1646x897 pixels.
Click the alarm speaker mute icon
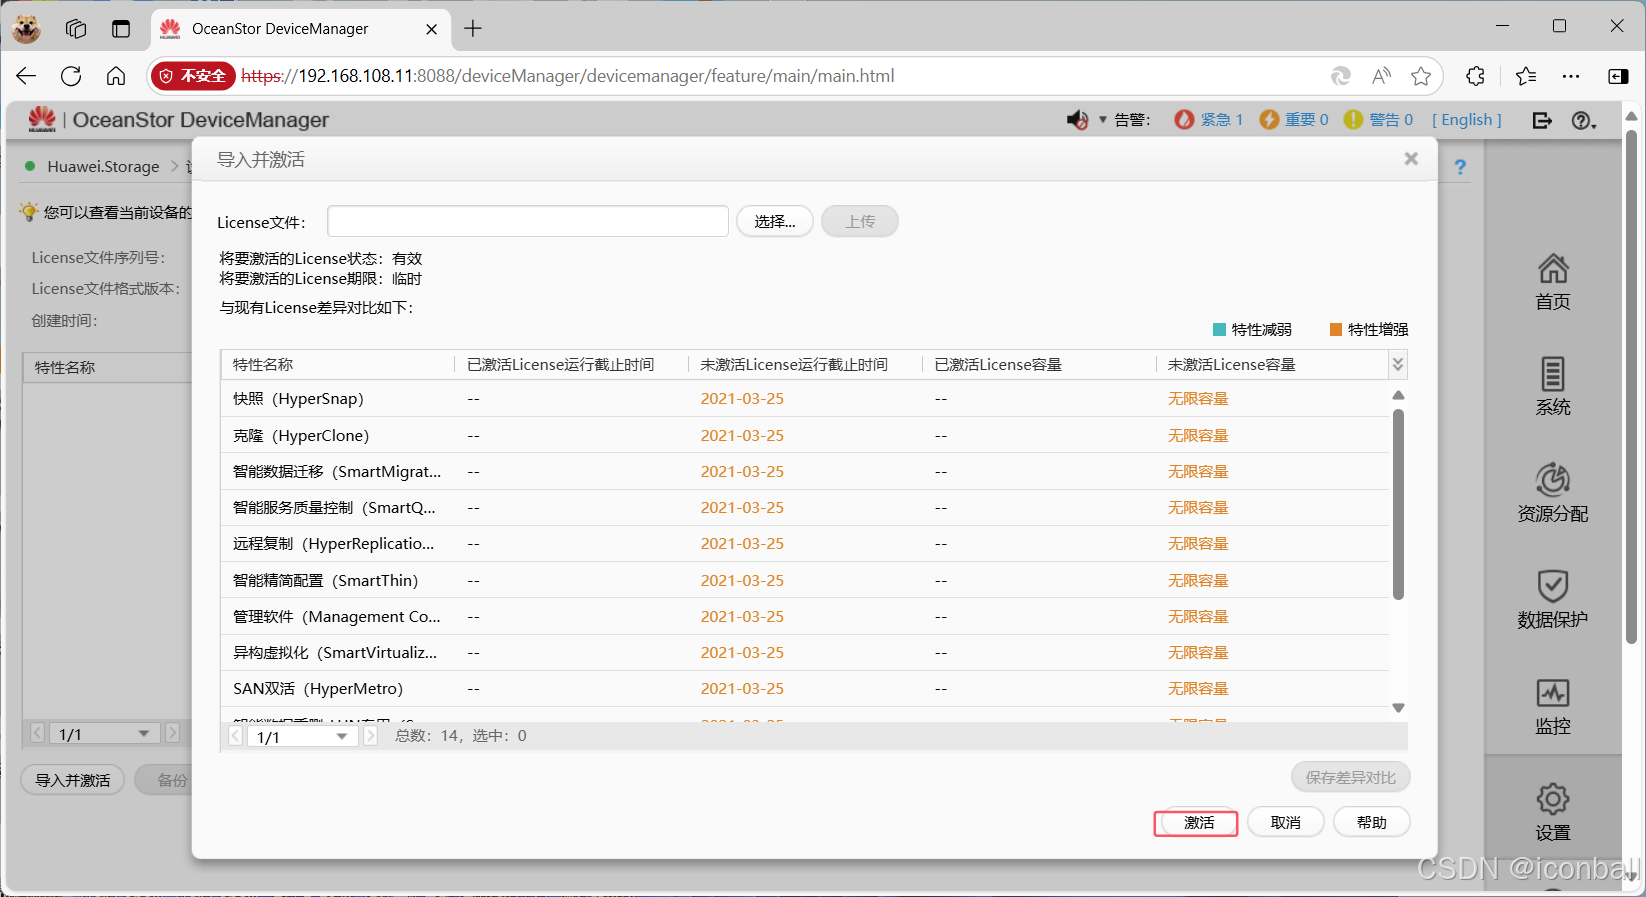[x=1077, y=120]
